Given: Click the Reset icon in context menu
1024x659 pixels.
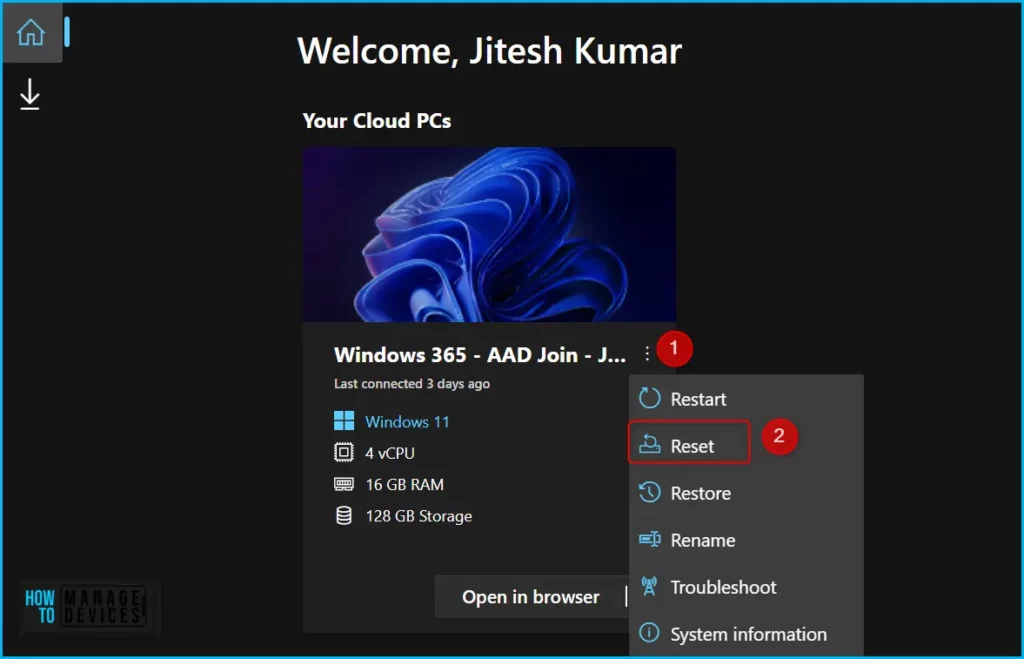Looking at the screenshot, I should point(649,444).
